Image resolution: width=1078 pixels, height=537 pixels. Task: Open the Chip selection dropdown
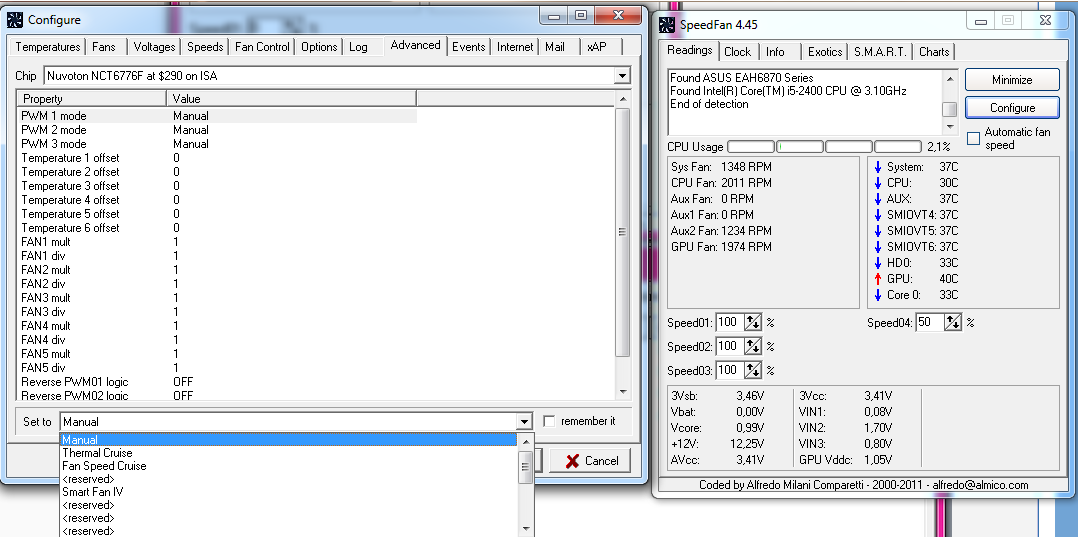point(622,76)
